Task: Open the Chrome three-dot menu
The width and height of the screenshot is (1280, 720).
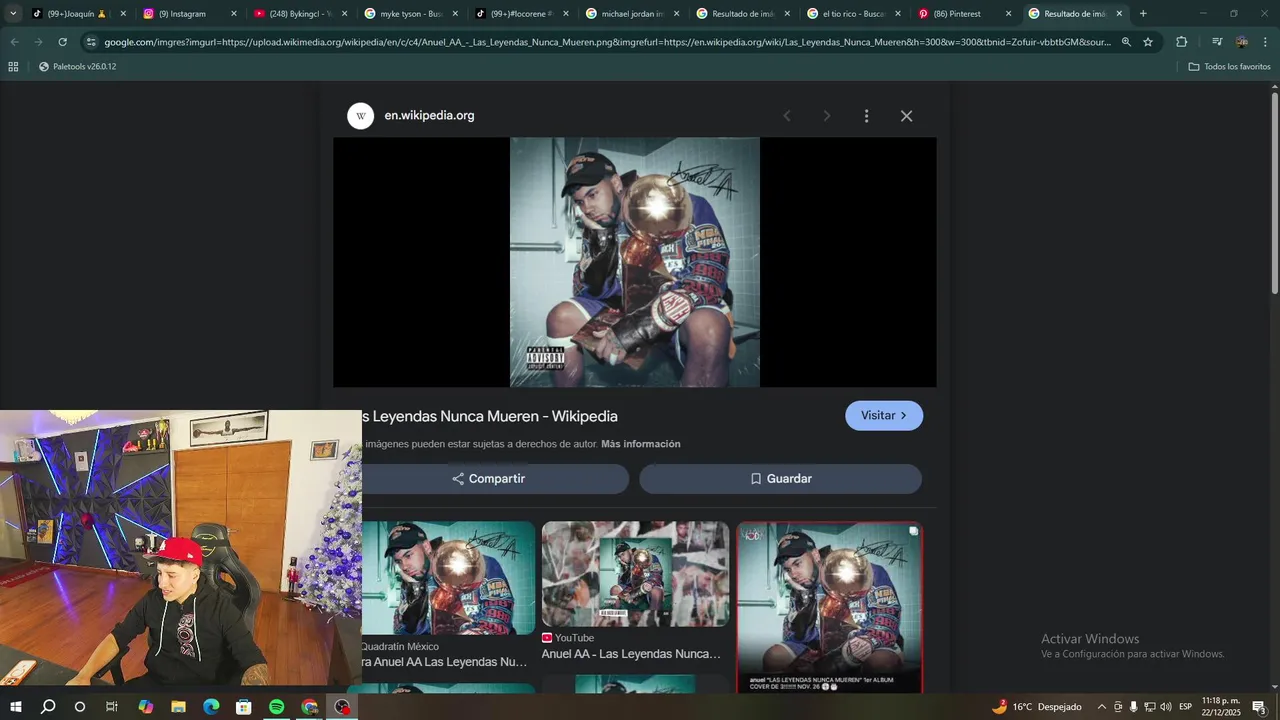Action: (1266, 42)
